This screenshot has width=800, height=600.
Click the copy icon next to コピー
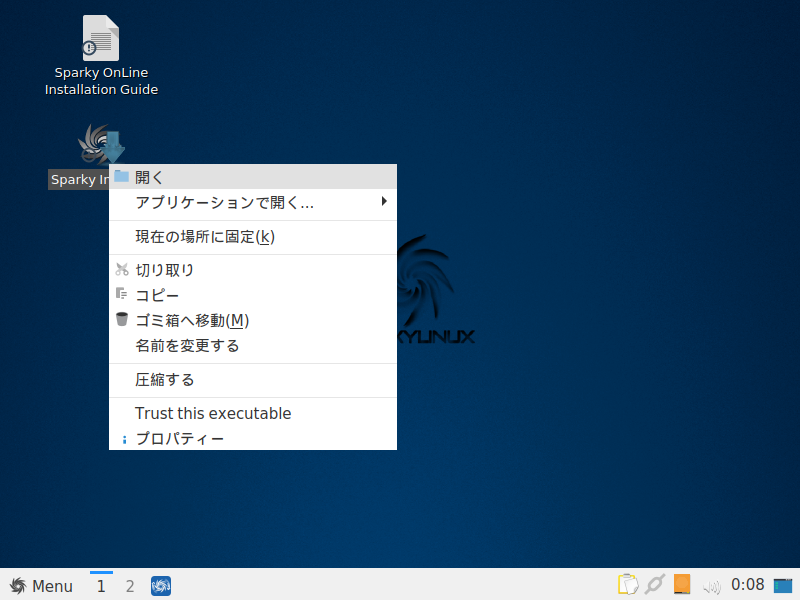(121, 293)
